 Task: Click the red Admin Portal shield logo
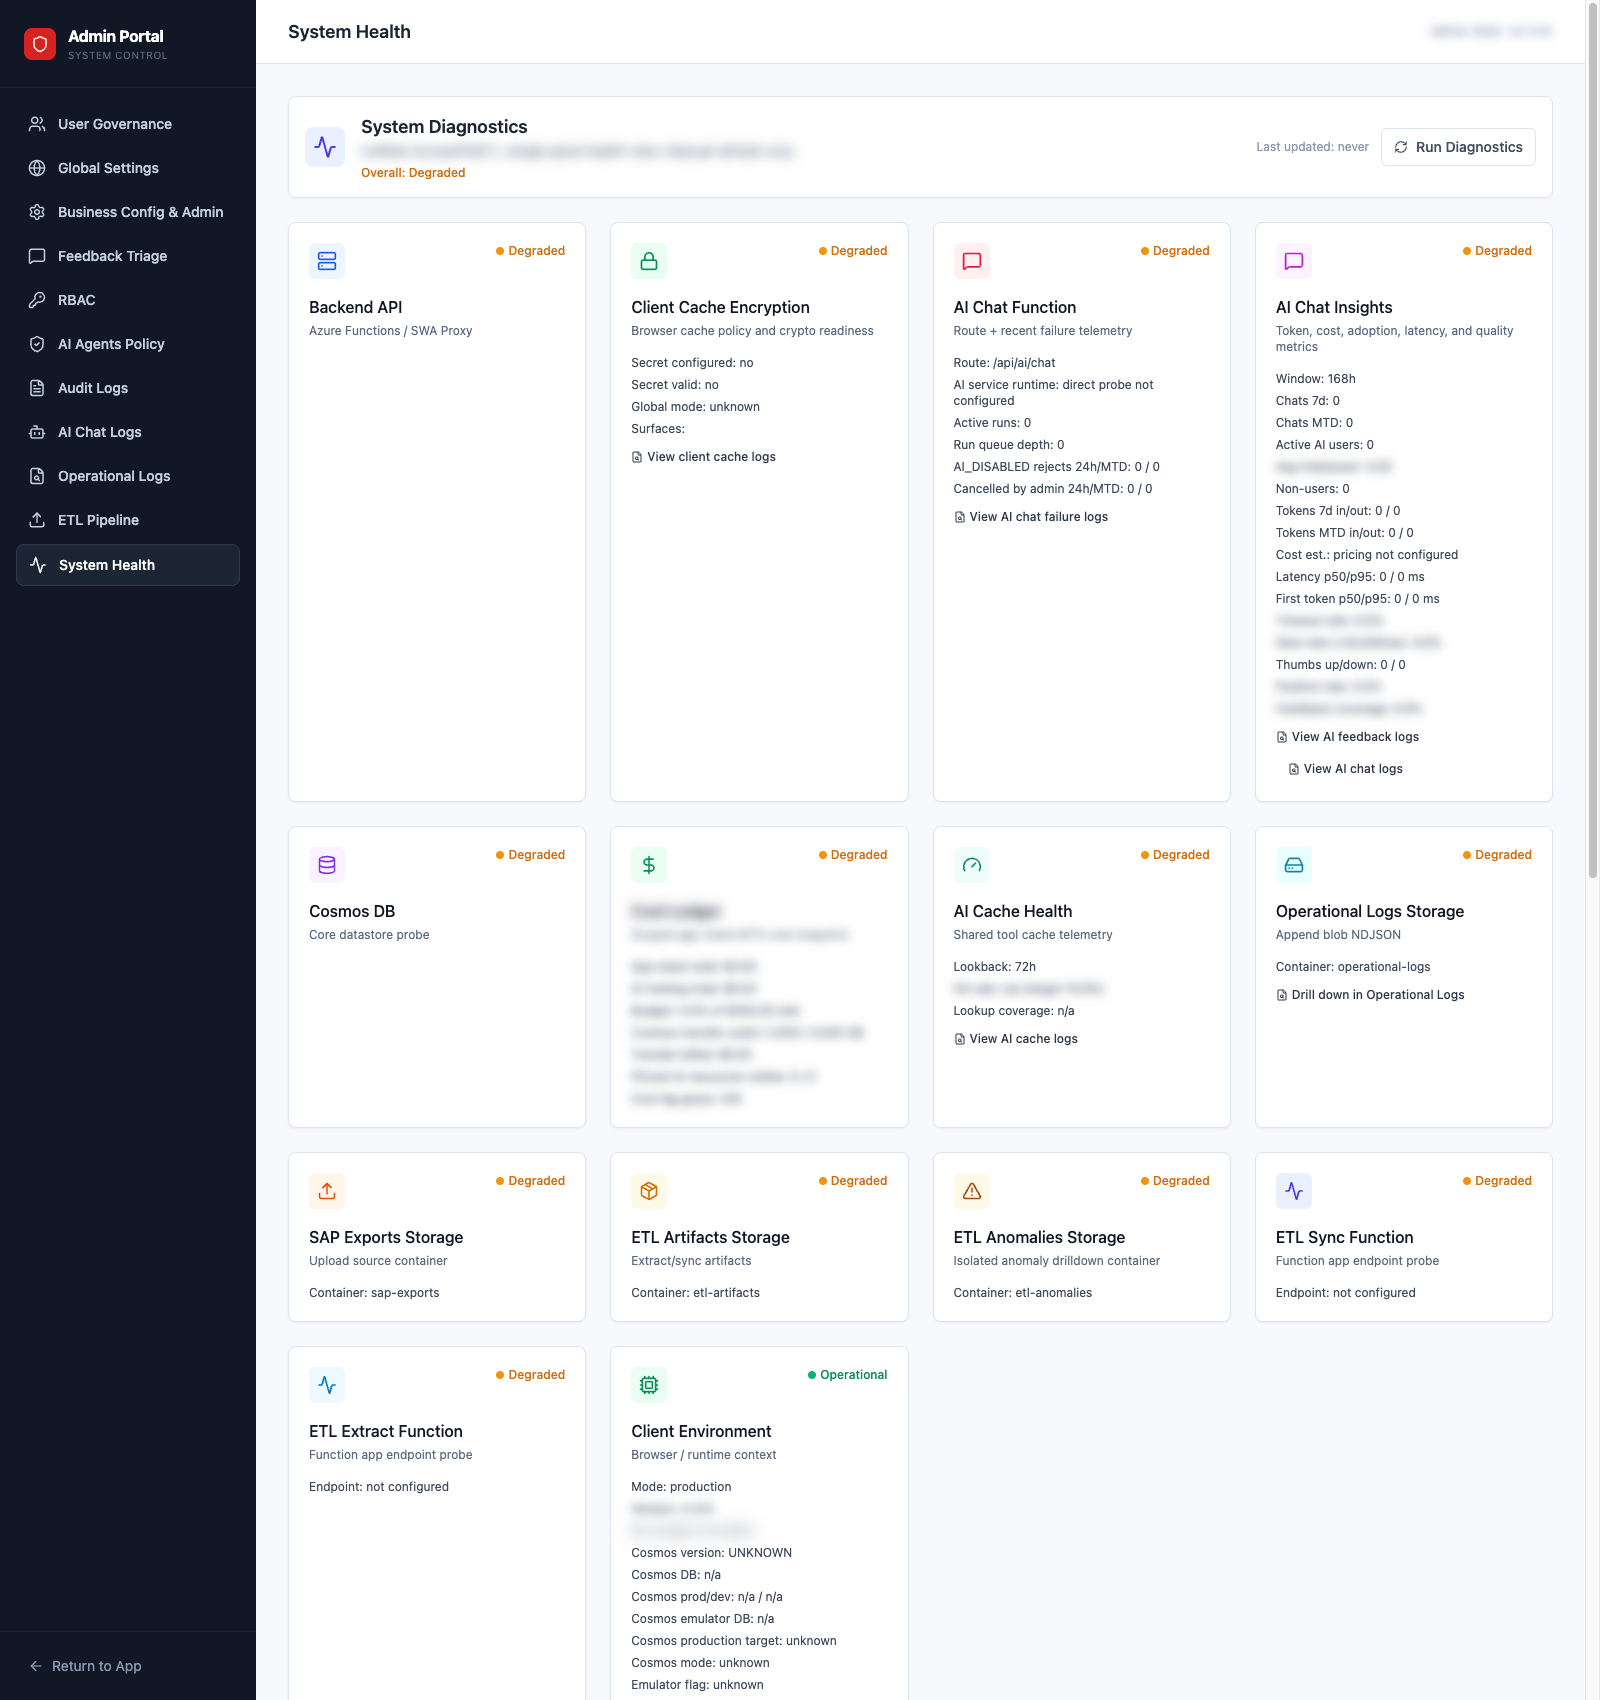click(x=40, y=44)
